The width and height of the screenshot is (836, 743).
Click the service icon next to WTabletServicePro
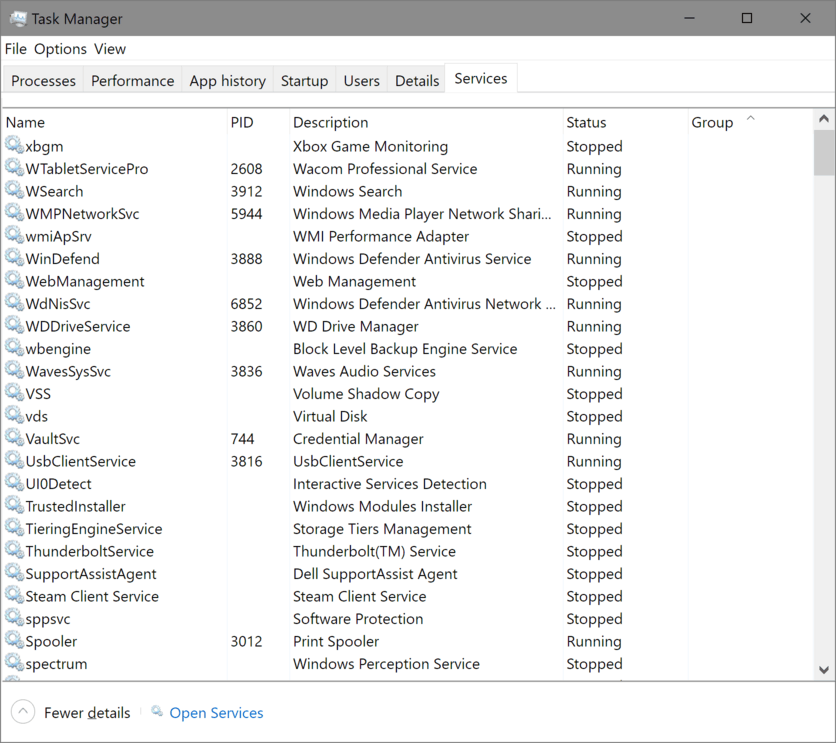point(14,167)
